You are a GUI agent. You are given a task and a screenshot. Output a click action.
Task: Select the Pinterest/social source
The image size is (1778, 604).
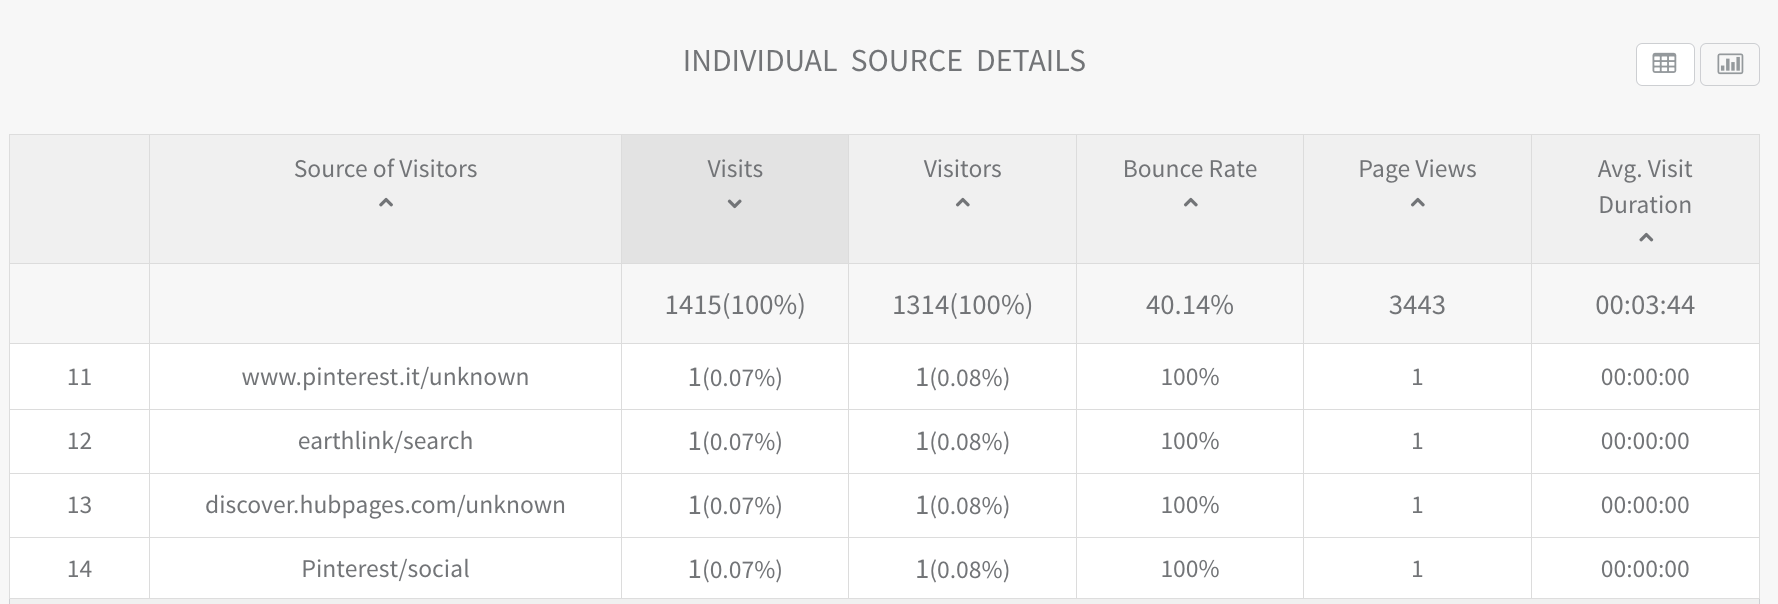tap(386, 569)
